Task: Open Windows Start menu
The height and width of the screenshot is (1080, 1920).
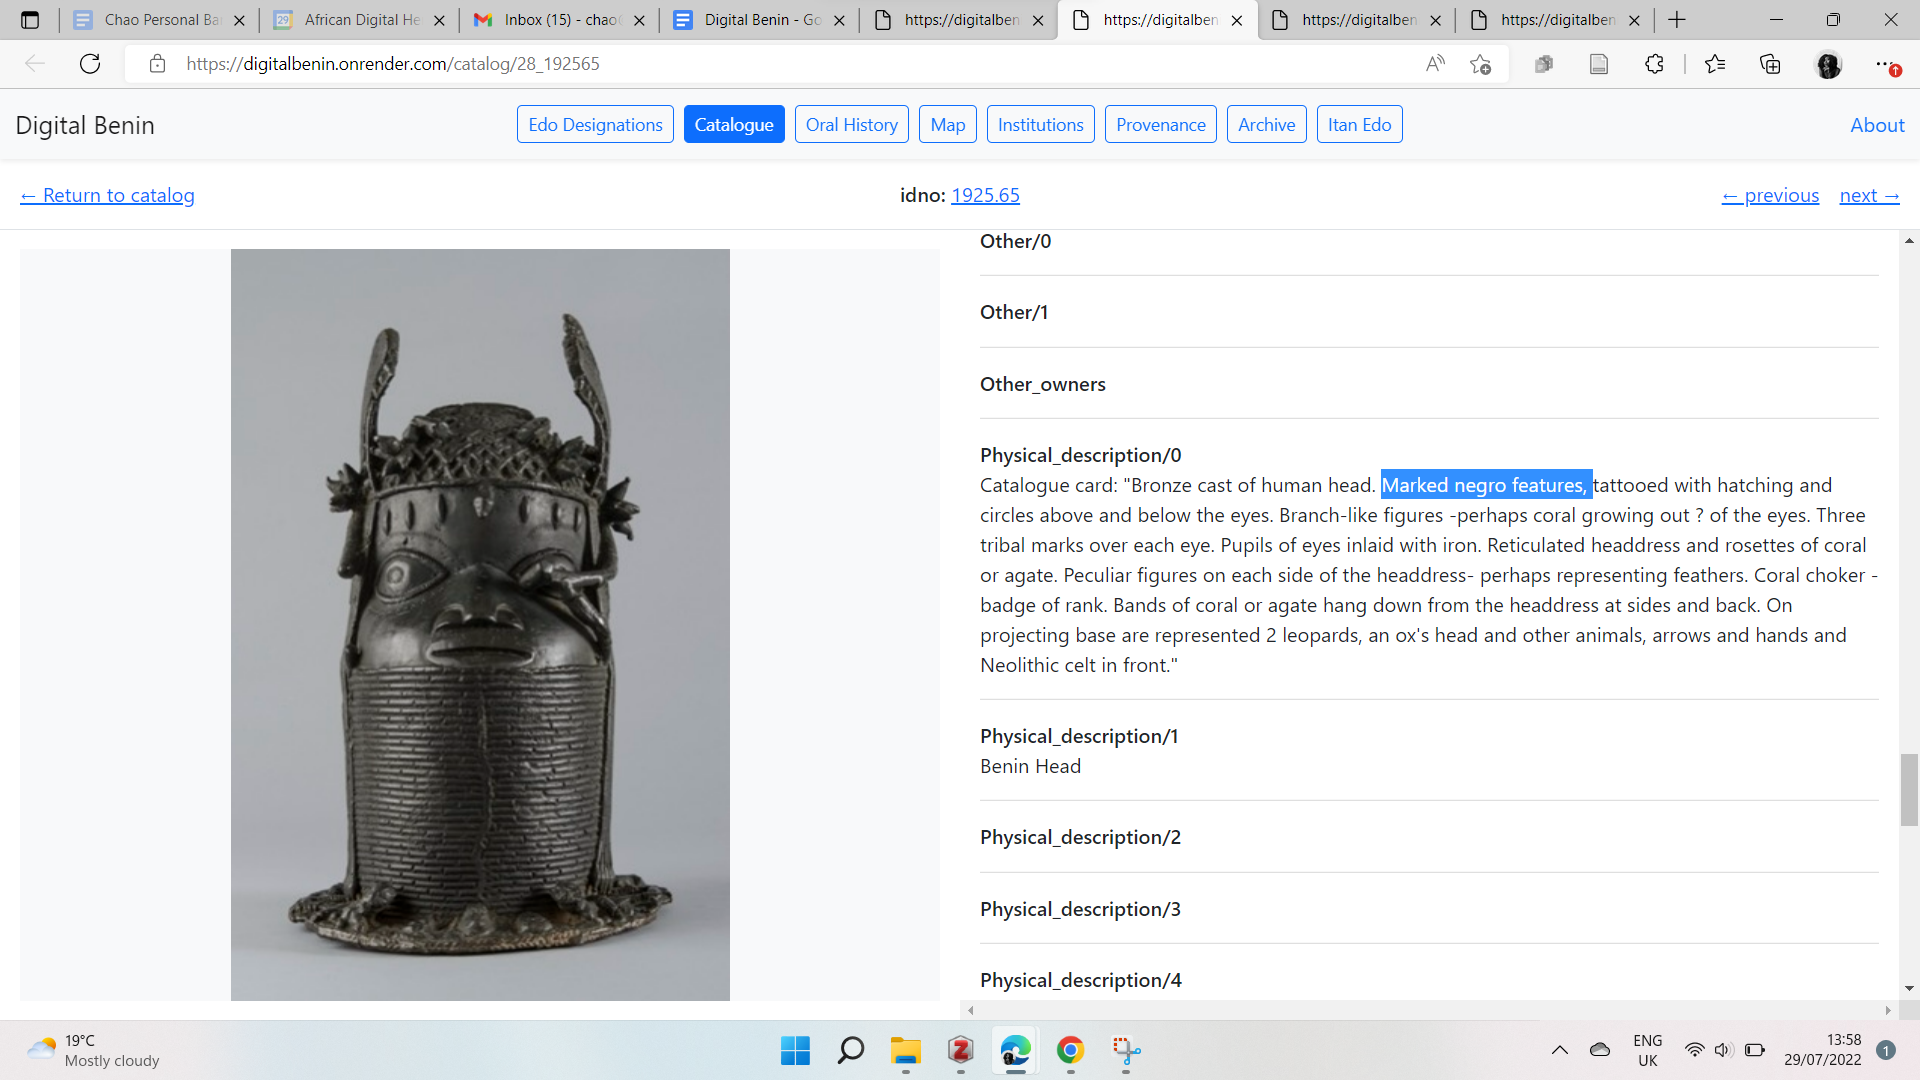Action: (x=795, y=1050)
